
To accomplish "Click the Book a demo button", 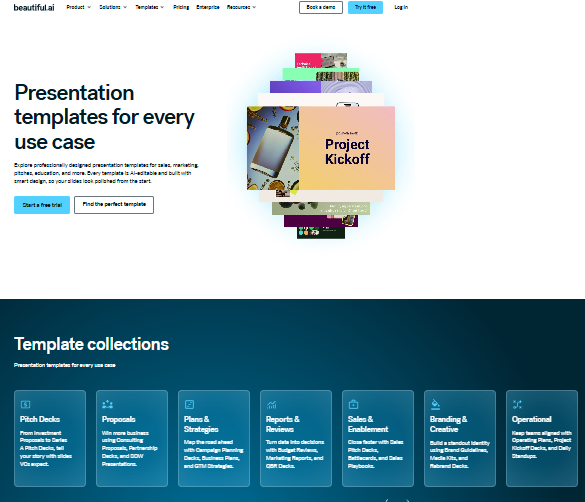I will click(321, 7).
